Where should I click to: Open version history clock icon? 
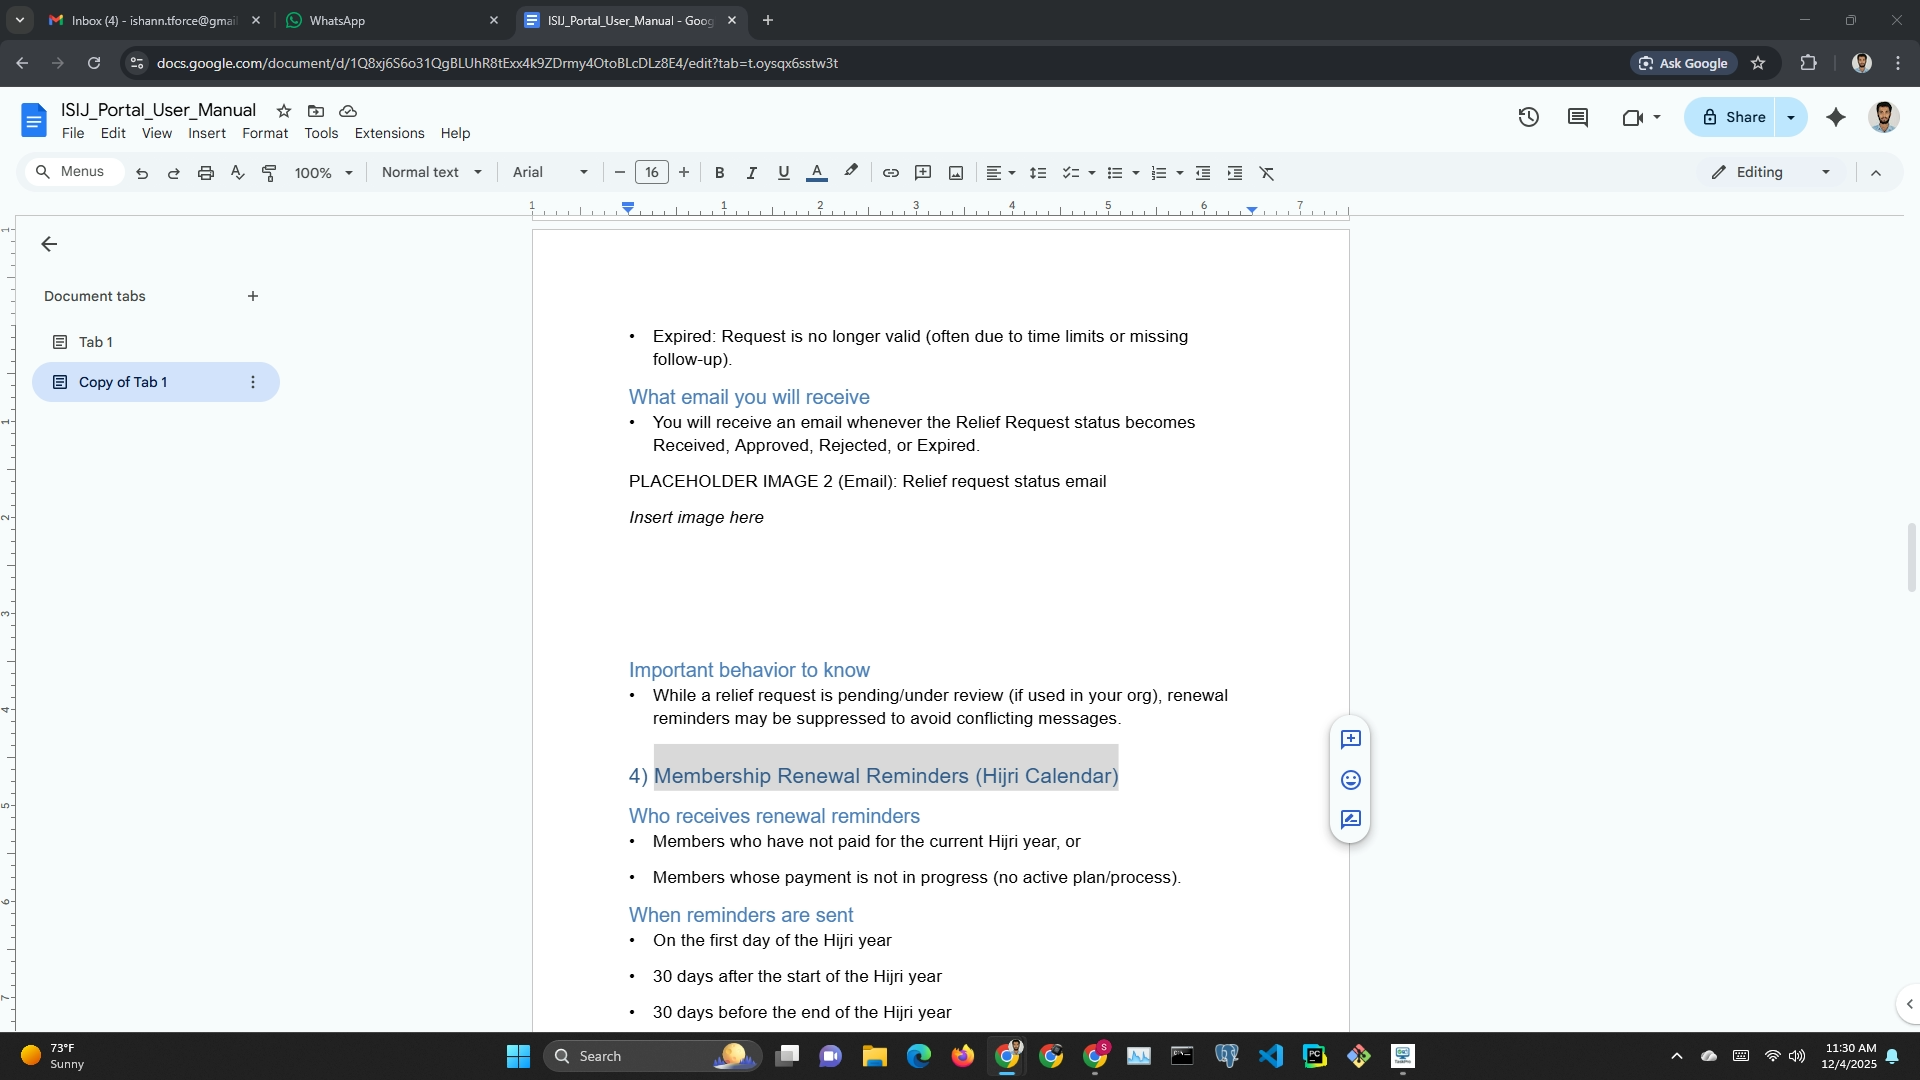tap(1528, 117)
